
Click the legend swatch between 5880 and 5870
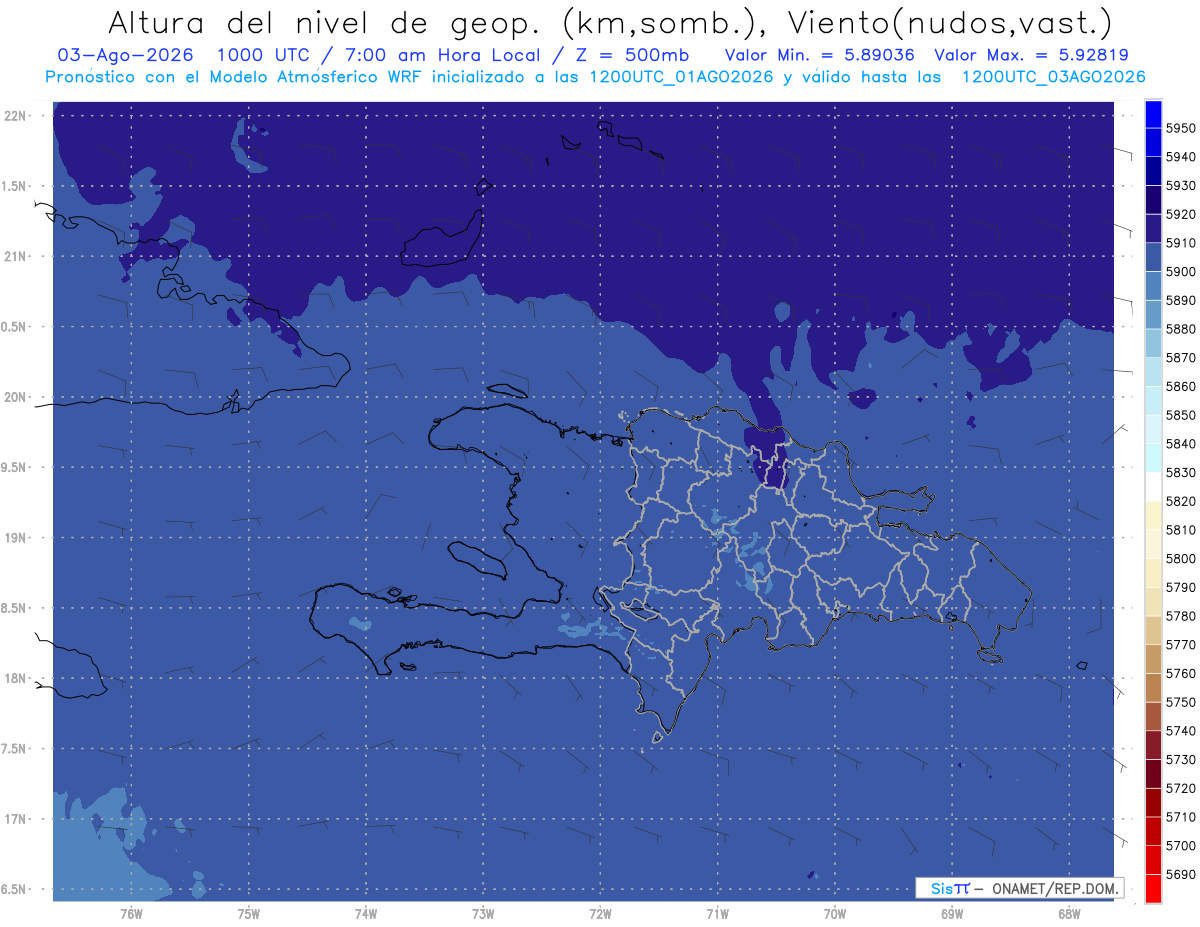(1153, 343)
